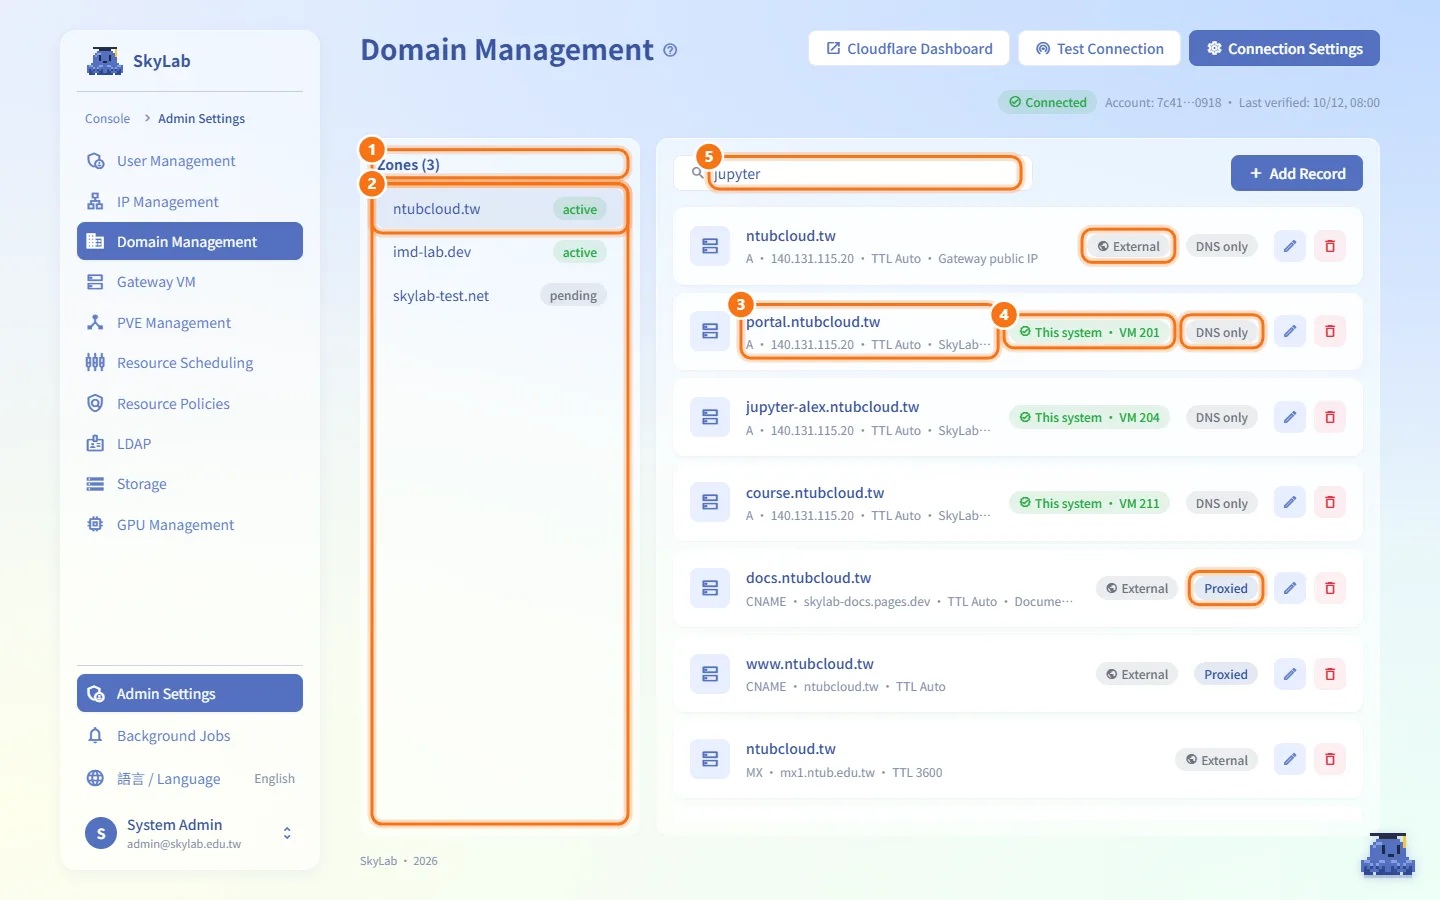Open Cloudflare Dashboard

click(x=909, y=48)
